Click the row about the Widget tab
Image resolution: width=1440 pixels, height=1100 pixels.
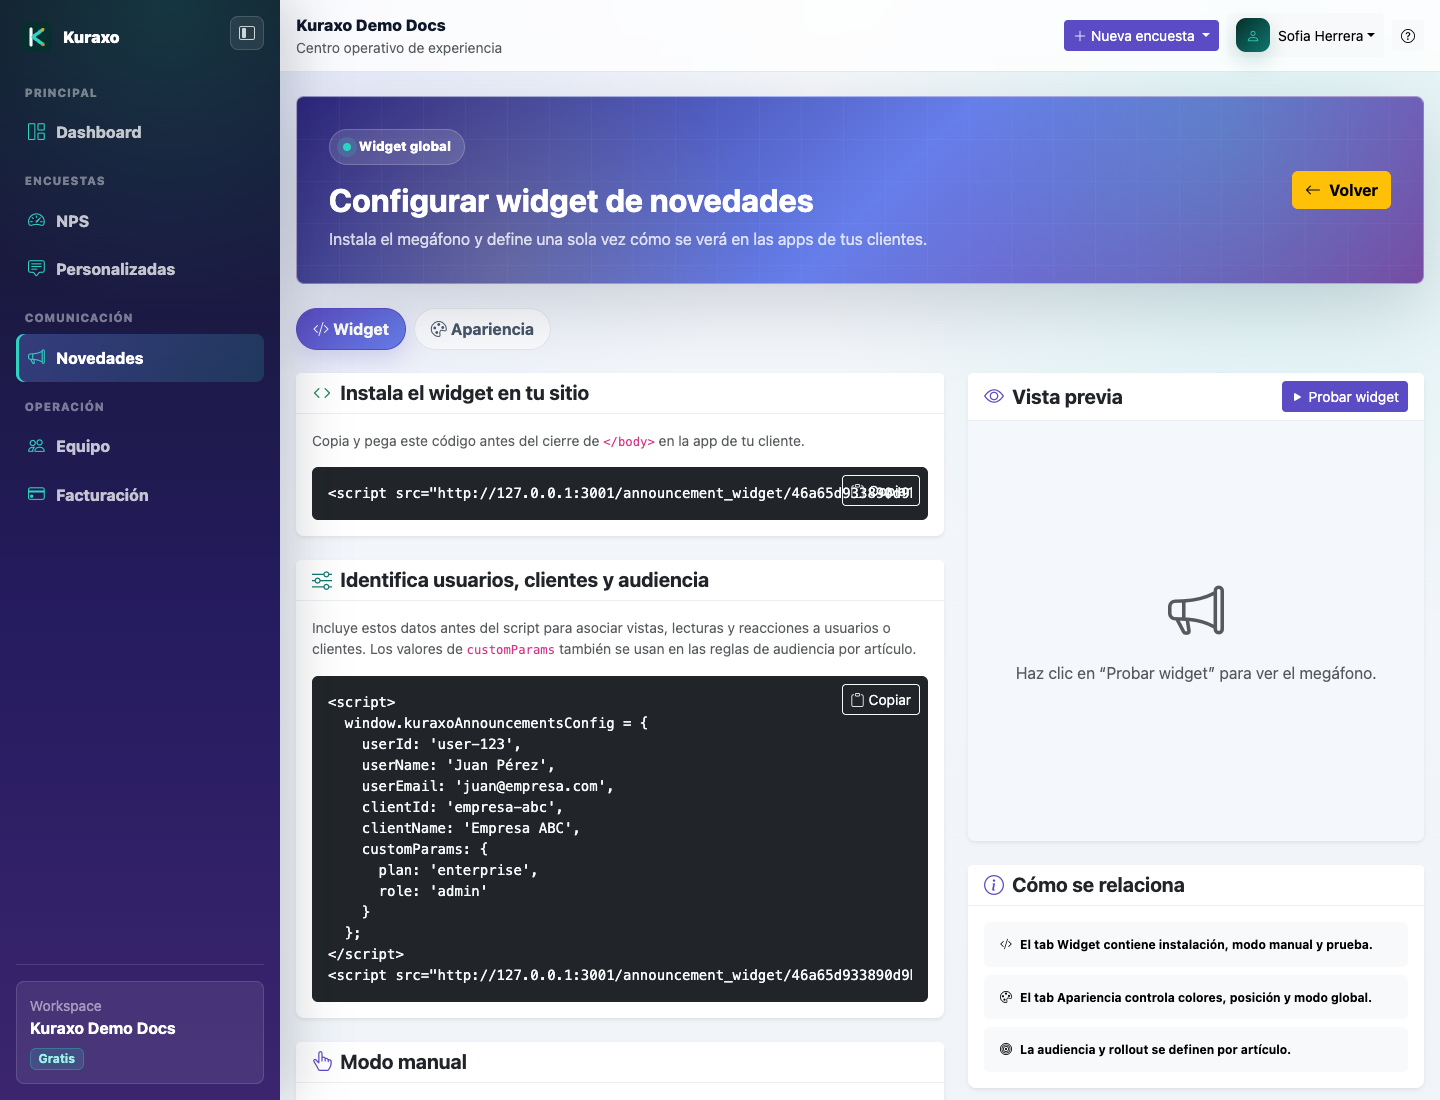click(x=1196, y=944)
